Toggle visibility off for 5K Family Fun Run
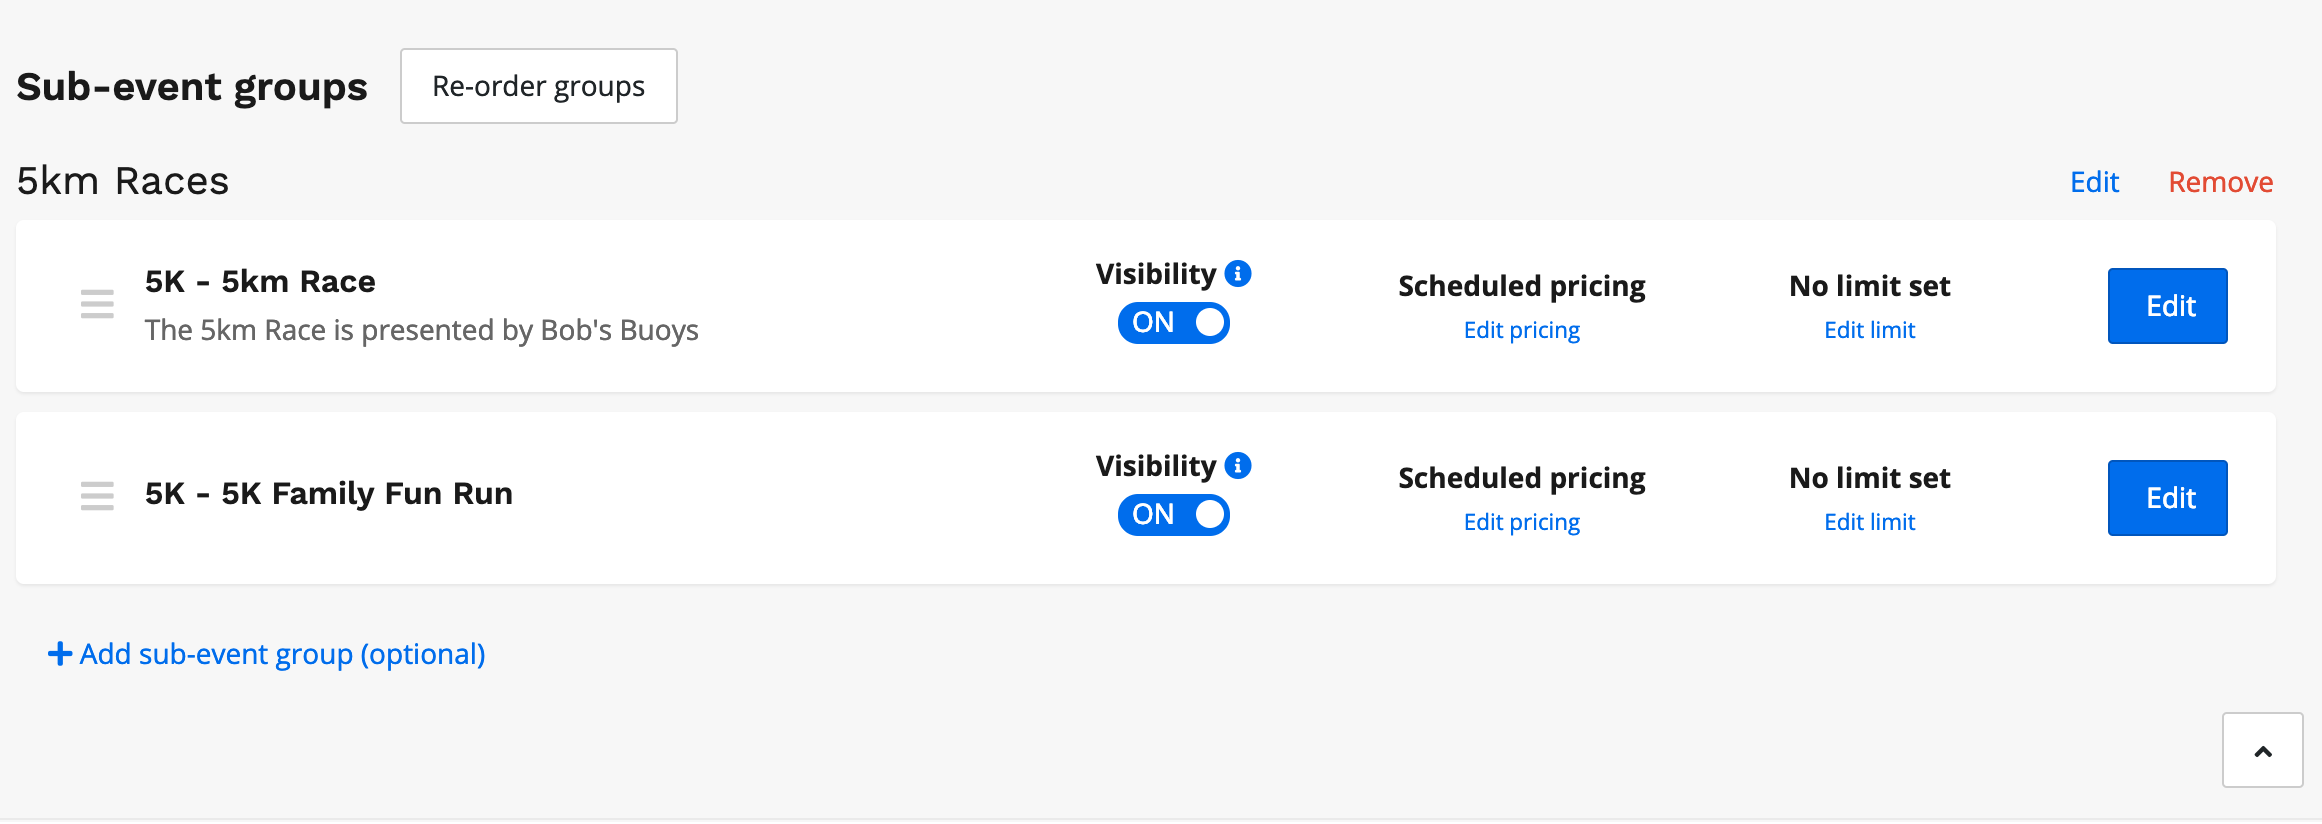 (x=1173, y=515)
